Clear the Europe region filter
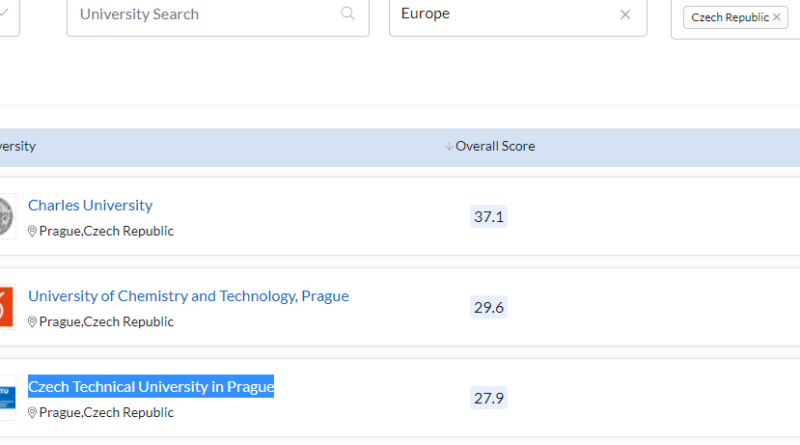Image resolution: width=800 pixels, height=445 pixels. click(625, 15)
